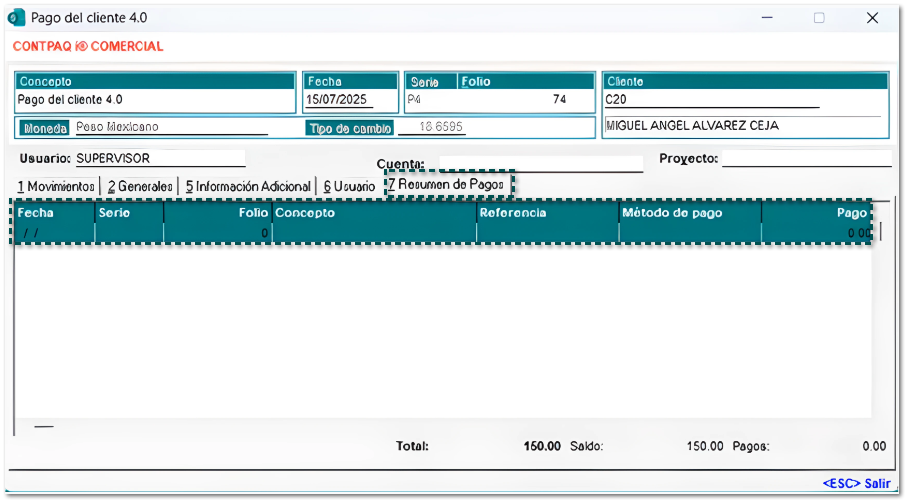Click the CONTPAQi COMERCIAL logo text

tap(88, 46)
